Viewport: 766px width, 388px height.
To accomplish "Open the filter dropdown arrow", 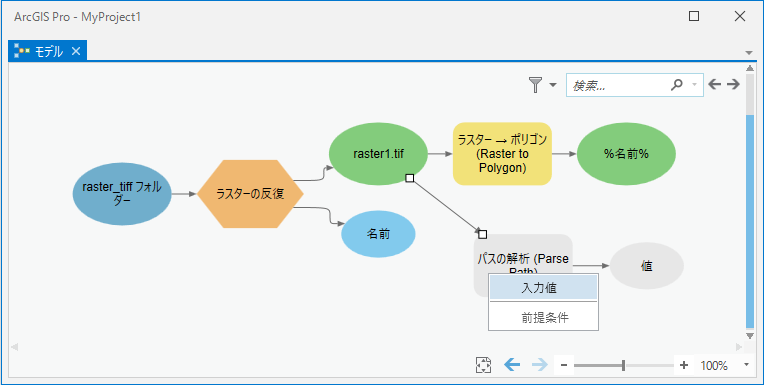I will [553, 85].
